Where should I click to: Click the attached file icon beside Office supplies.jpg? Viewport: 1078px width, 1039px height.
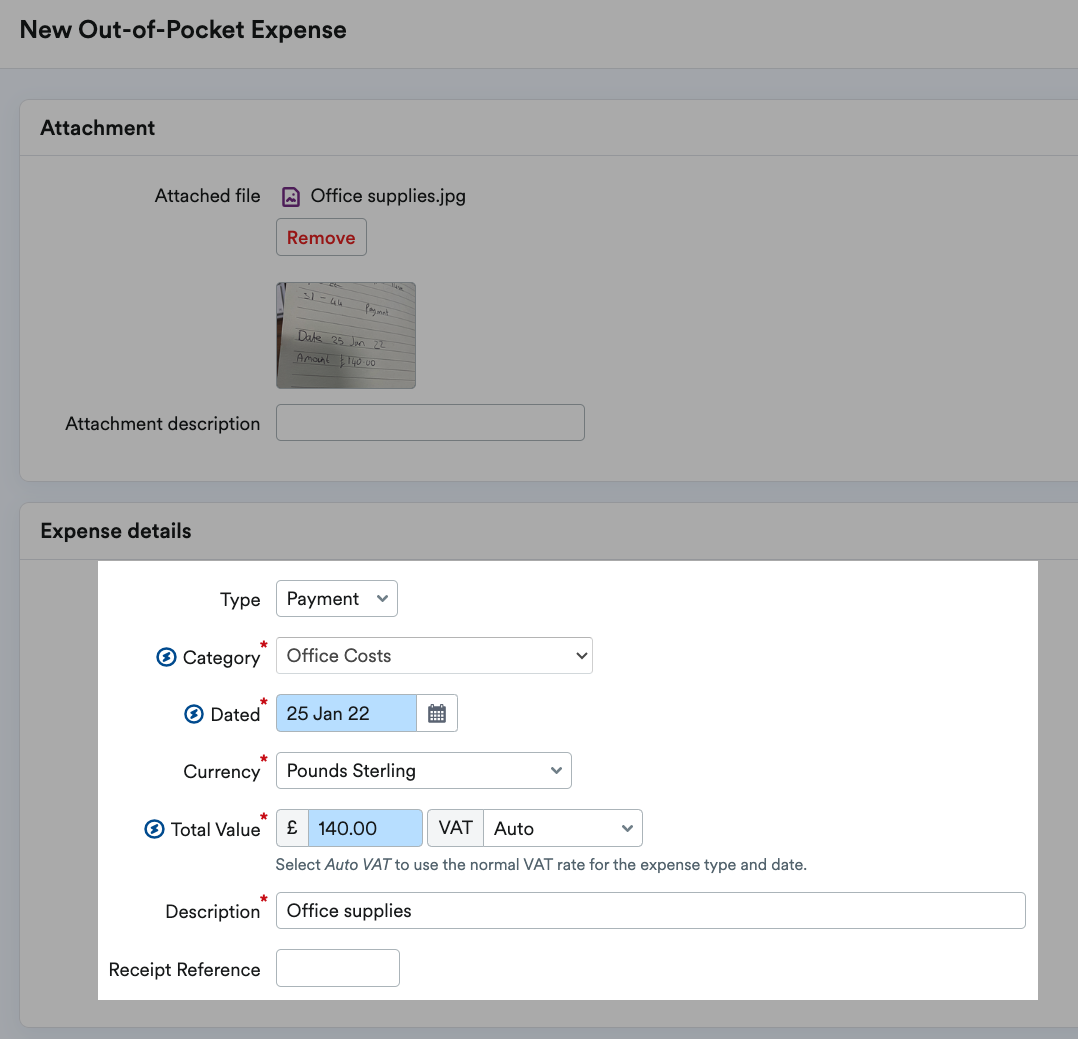(x=290, y=196)
